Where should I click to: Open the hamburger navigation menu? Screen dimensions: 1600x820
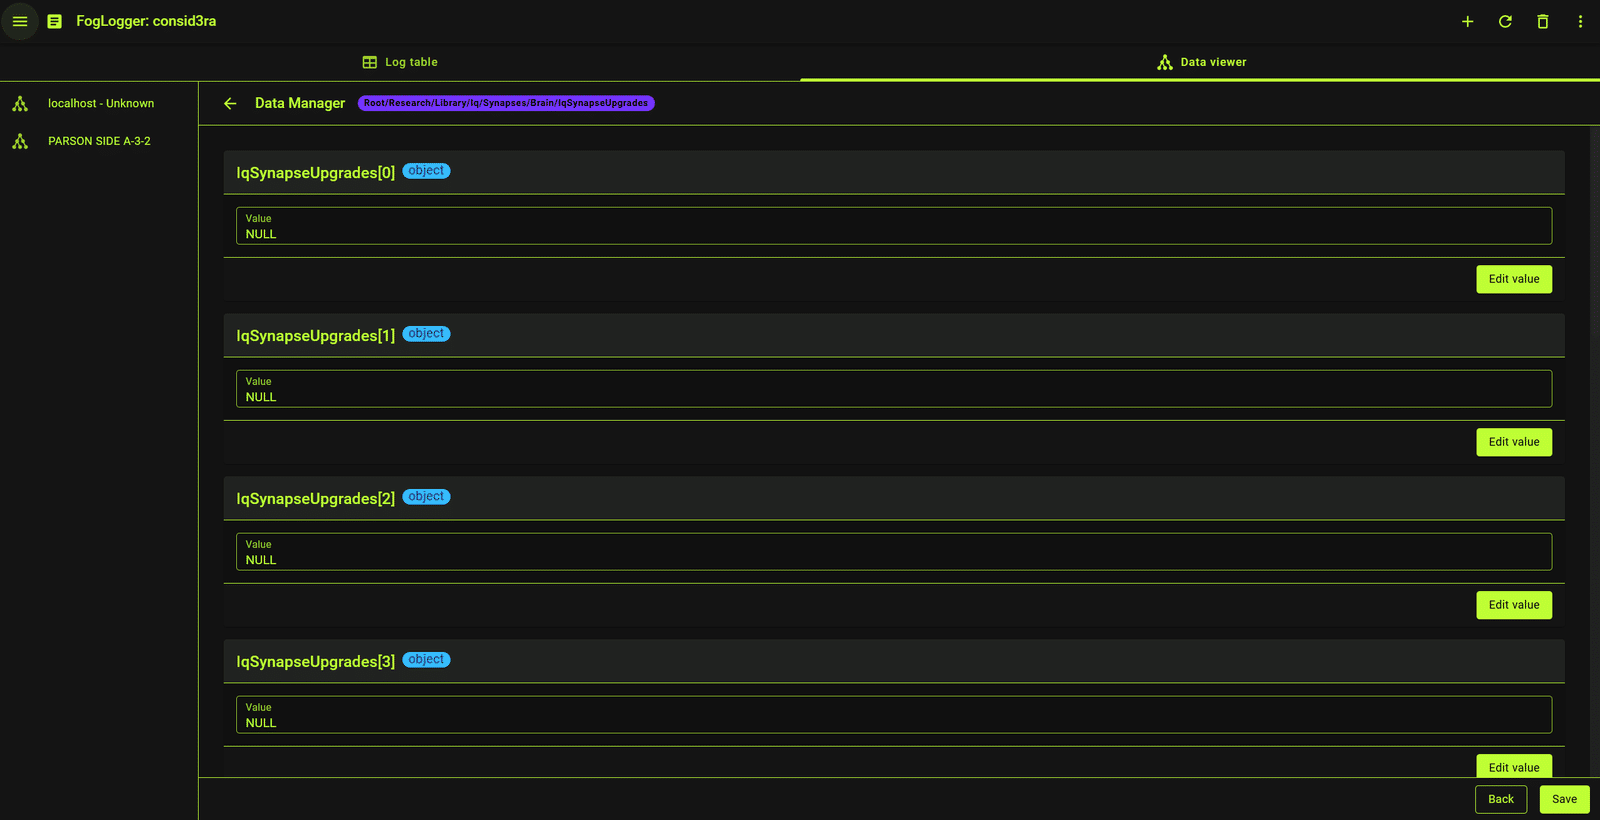(20, 21)
